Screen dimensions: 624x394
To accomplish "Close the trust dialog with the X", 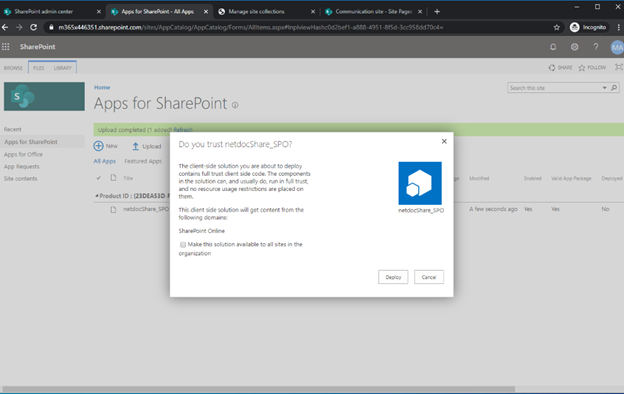I will coord(444,141).
